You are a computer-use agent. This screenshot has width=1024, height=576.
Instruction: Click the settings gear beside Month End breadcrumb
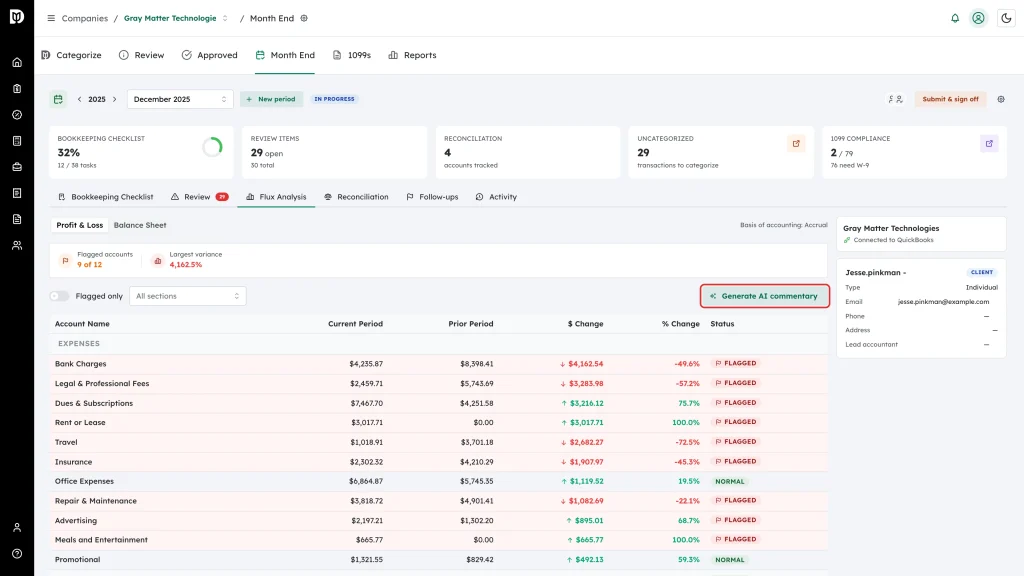tap(304, 18)
